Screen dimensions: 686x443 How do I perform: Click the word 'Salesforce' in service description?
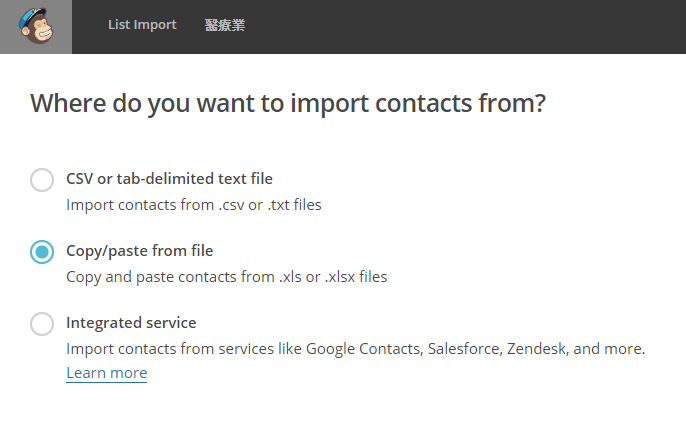465,349
